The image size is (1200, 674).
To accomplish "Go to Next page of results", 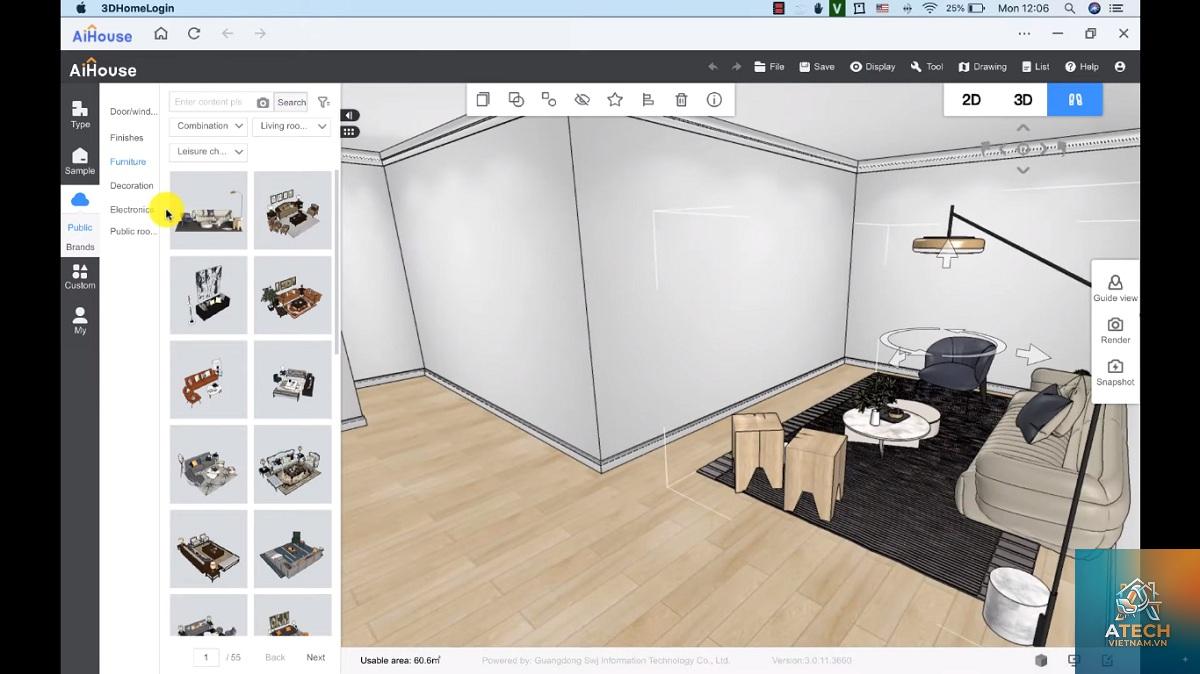I will 316,657.
